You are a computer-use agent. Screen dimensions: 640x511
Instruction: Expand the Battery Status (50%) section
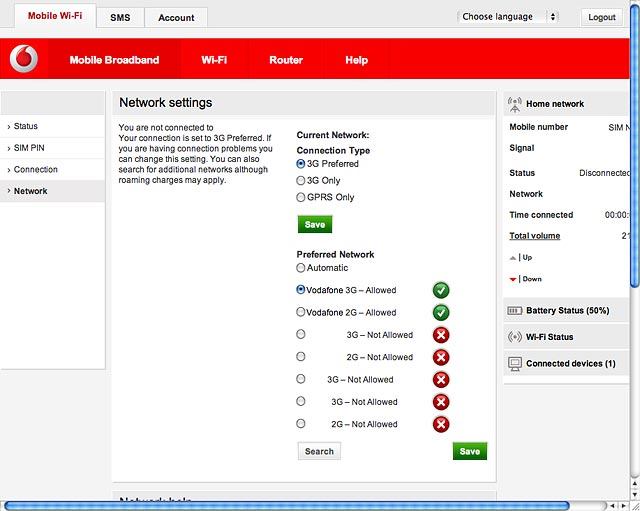(567, 311)
